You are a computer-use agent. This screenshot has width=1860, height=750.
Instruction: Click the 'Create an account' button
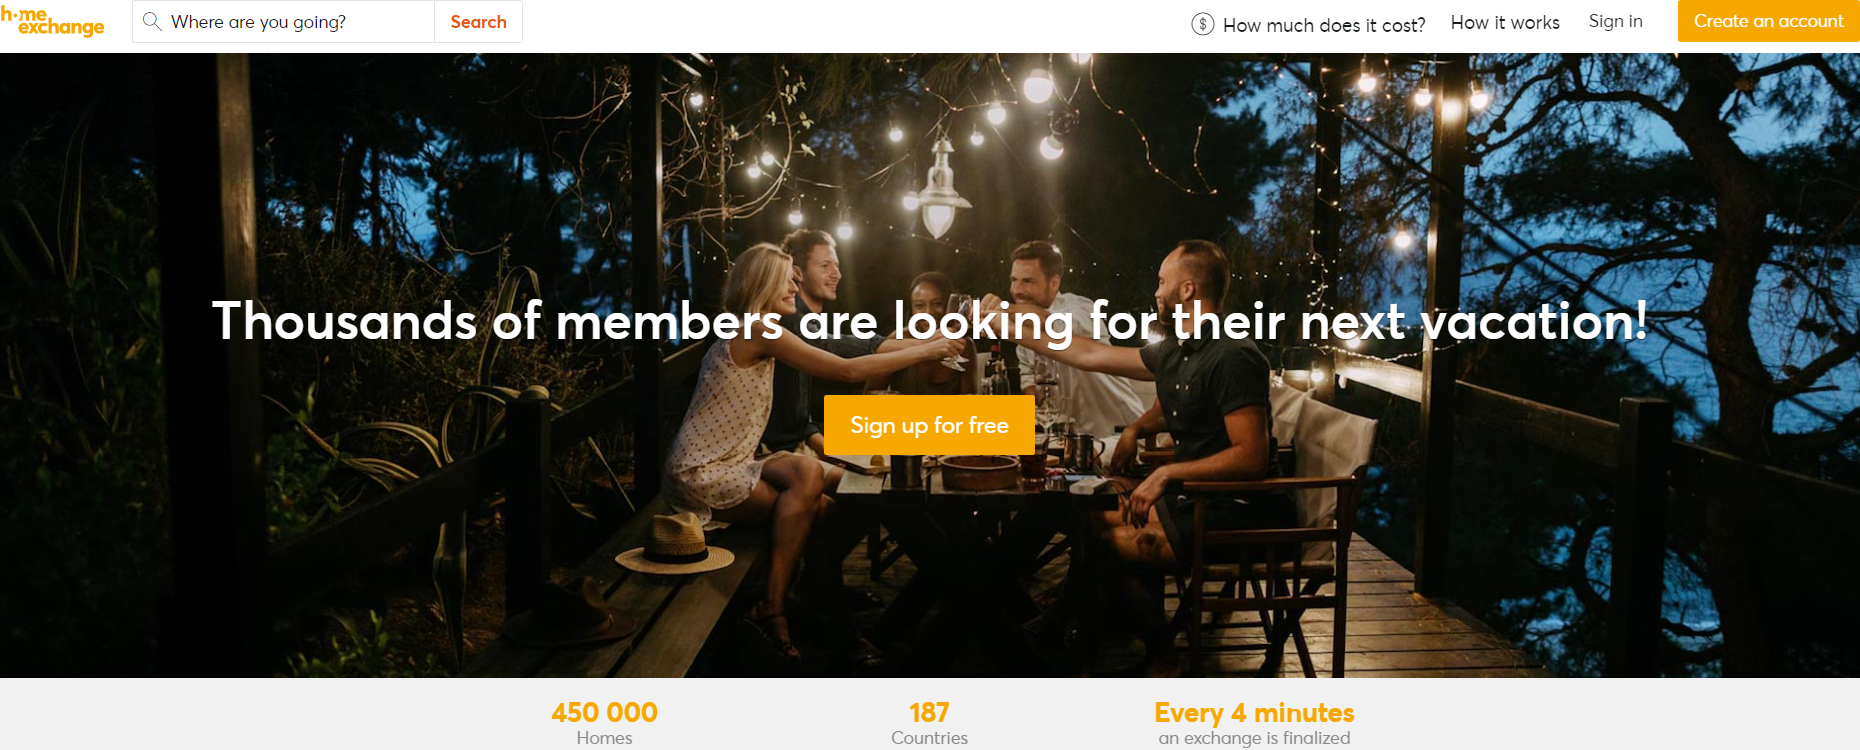click(1768, 21)
